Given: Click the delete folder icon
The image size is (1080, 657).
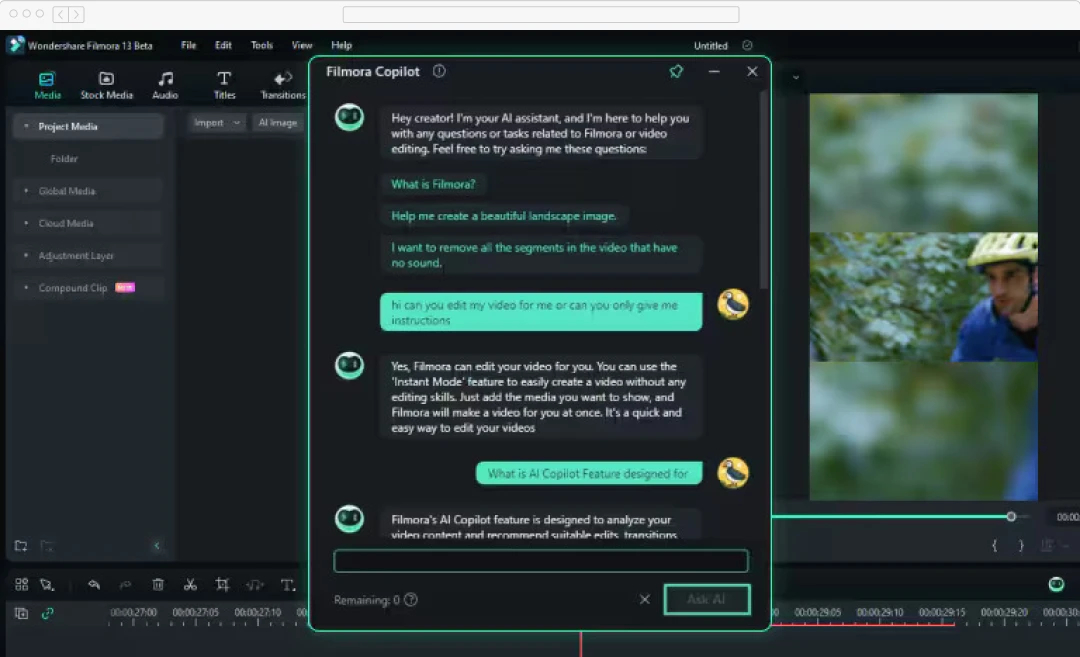Looking at the screenshot, I should click(x=47, y=546).
